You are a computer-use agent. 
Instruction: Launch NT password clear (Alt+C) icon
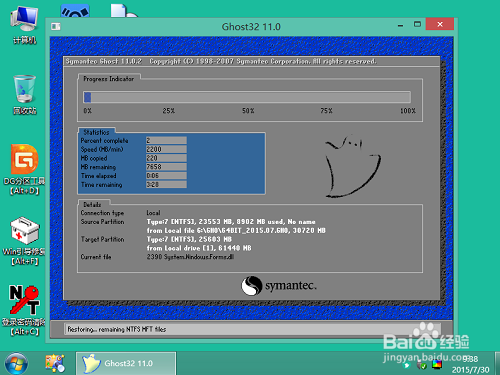coord(24,310)
